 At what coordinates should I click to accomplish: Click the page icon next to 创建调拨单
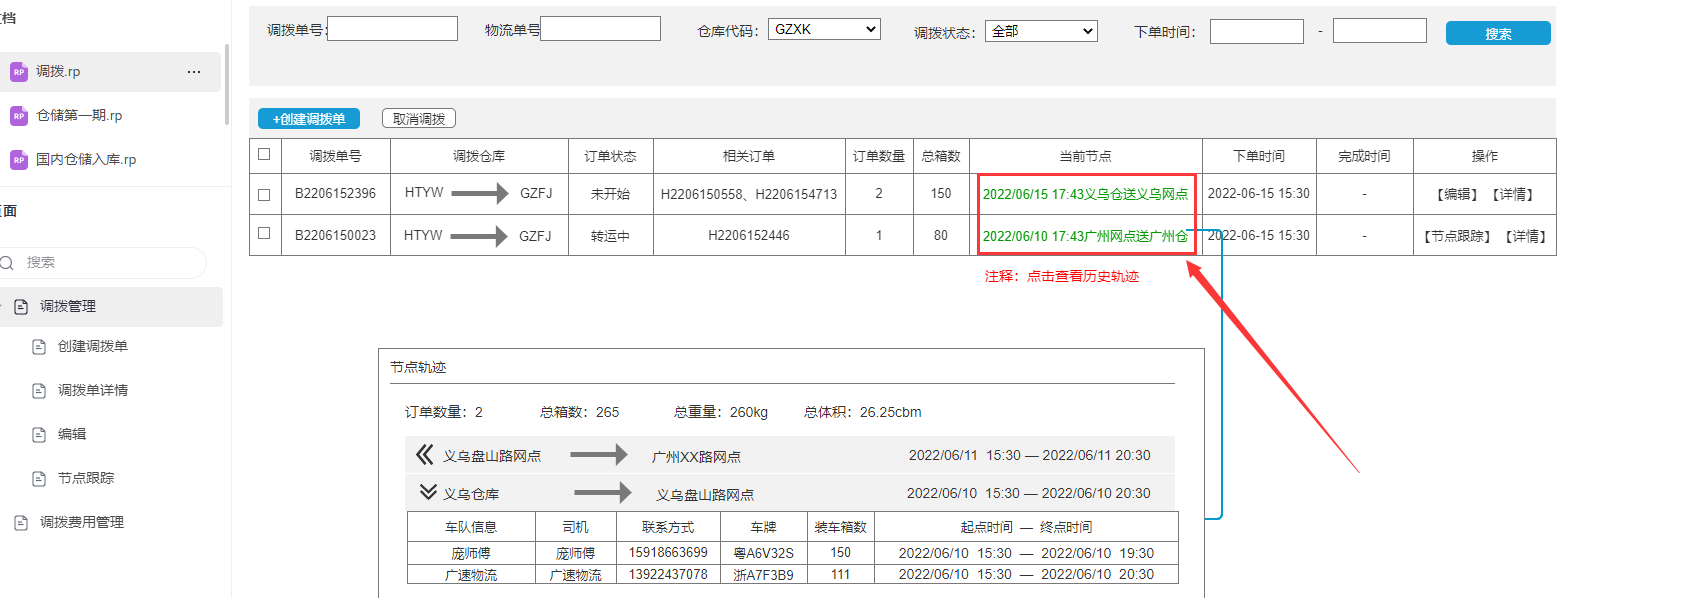tap(39, 347)
